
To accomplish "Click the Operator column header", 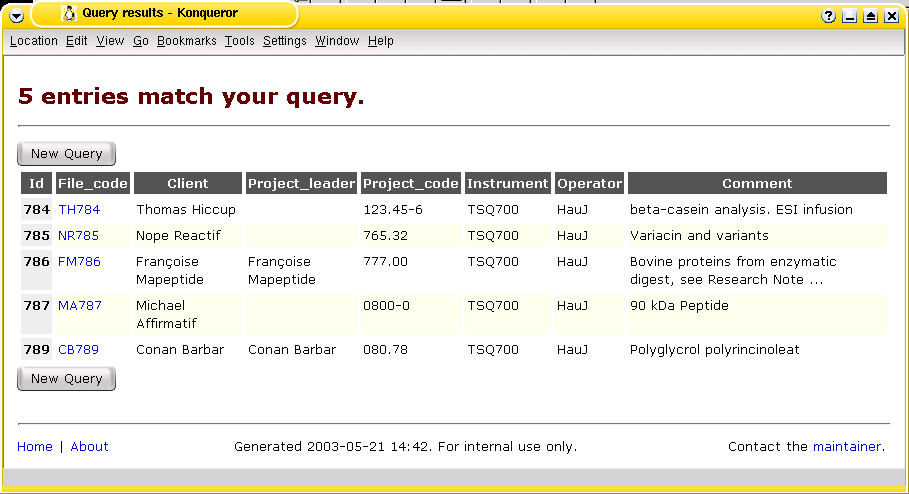I will [590, 183].
